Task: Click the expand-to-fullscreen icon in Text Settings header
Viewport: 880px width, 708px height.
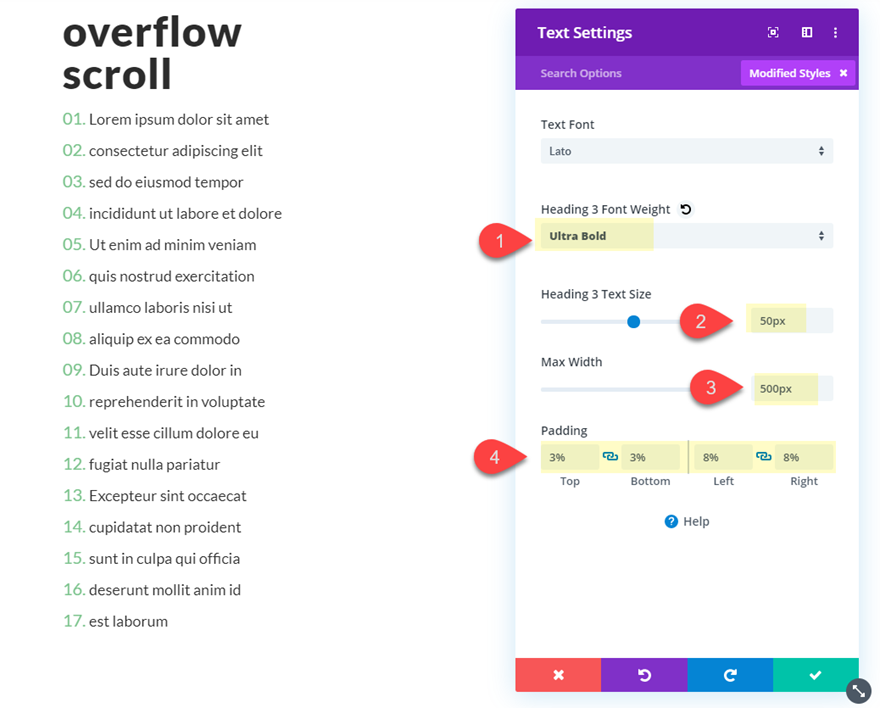Action: coord(773,33)
